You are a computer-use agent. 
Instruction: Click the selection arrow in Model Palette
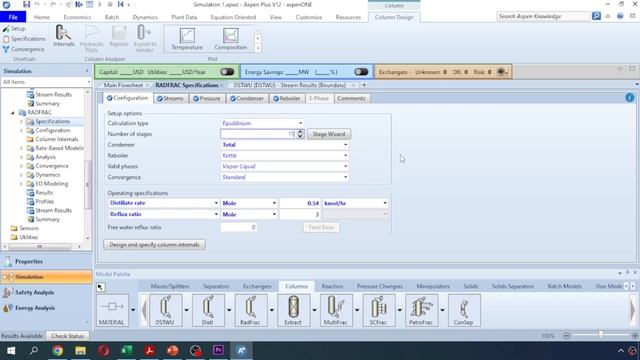(x=100, y=287)
